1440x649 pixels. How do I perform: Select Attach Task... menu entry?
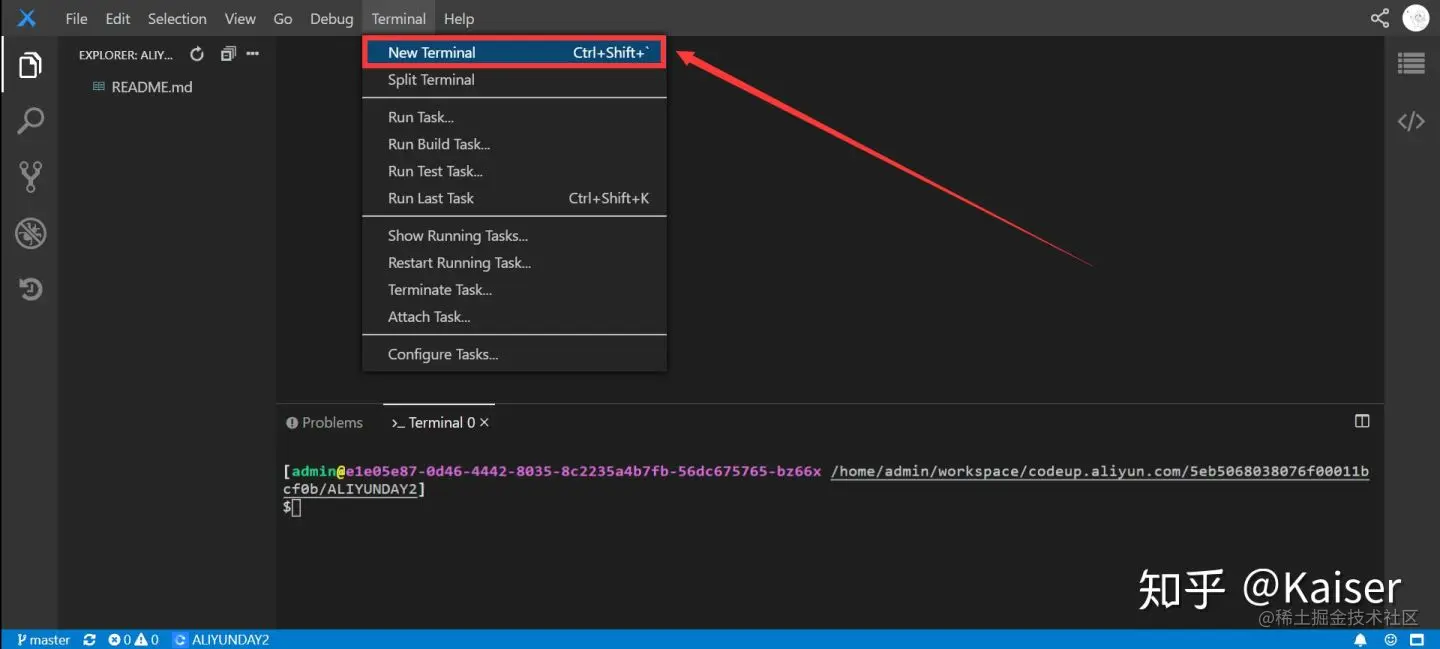coord(514,317)
